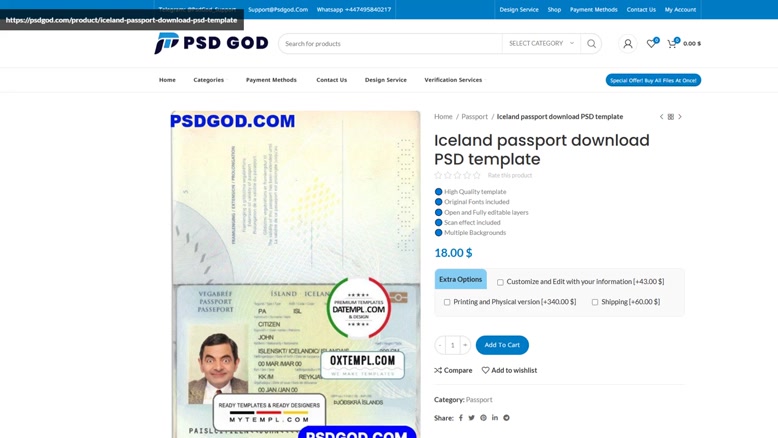778x438 pixels.
Task: Click the Search for products field
Action: 390,44
